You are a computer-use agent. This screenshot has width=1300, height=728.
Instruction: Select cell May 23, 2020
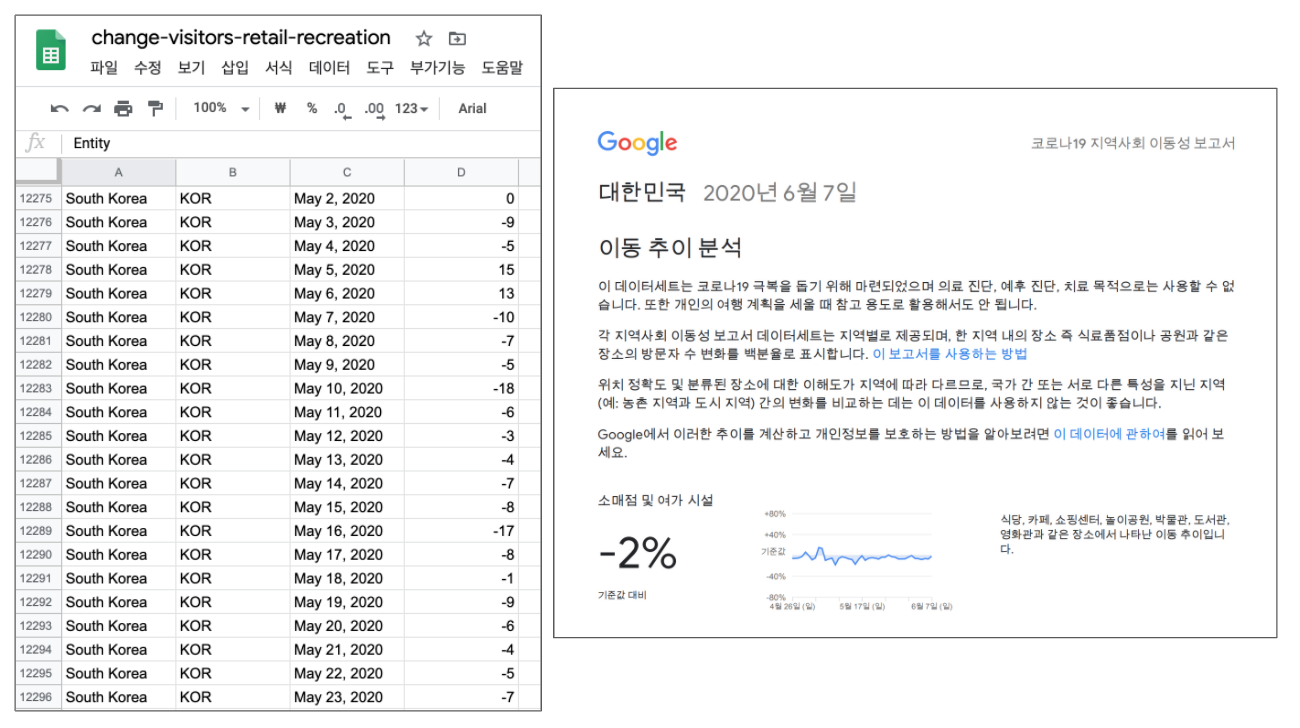347,697
